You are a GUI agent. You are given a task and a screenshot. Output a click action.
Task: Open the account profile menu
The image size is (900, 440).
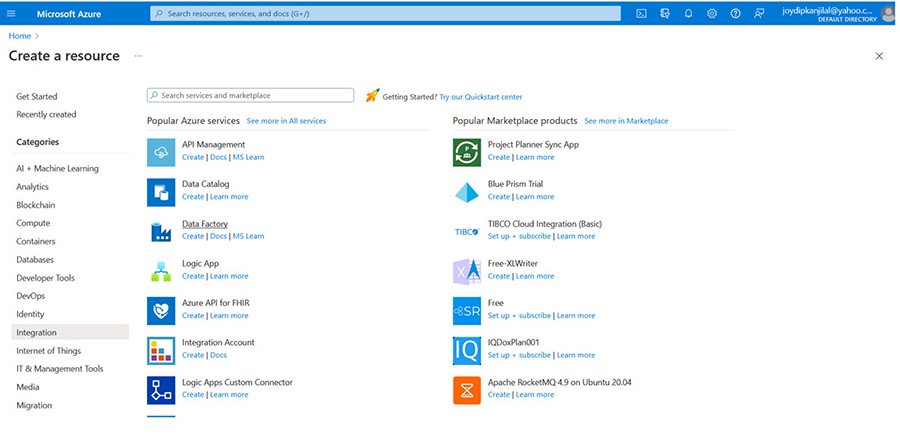click(x=888, y=14)
